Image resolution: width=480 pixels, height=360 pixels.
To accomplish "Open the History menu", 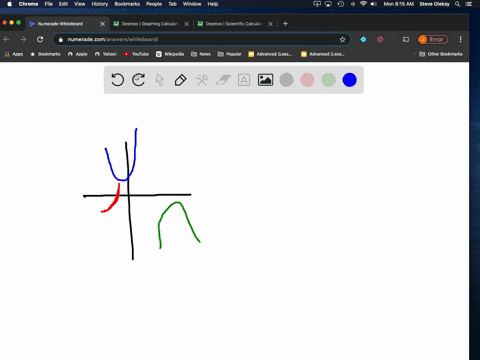I will [100, 4].
